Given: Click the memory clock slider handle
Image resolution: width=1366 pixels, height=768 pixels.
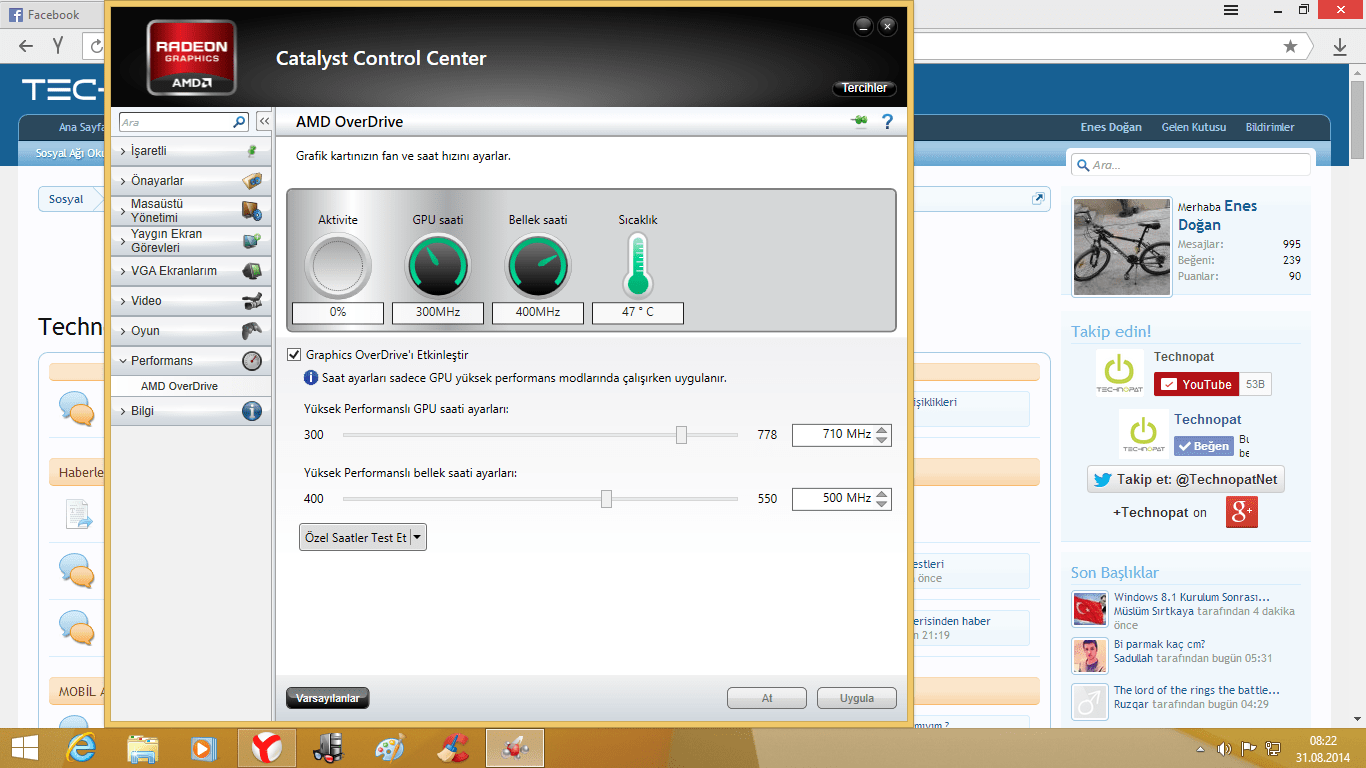Looking at the screenshot, I should tap(606, 499).
